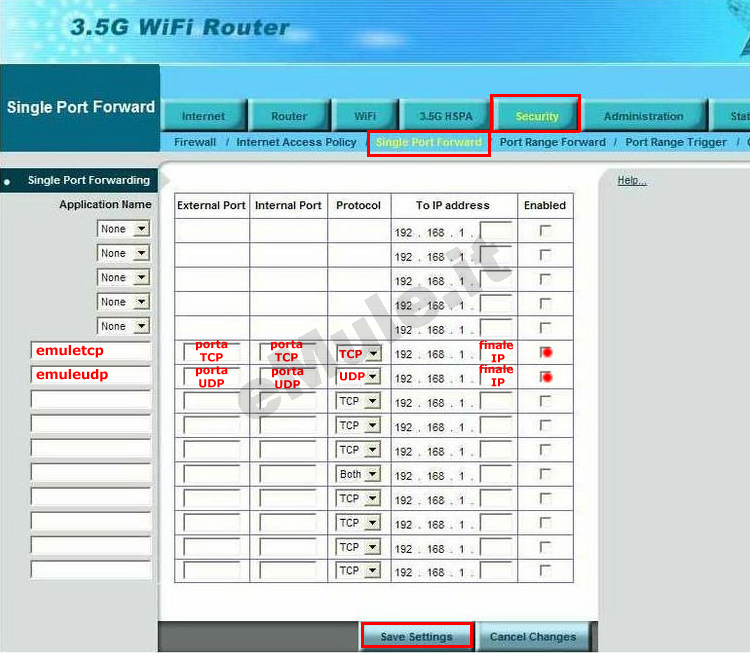Click IP last octet field in emuletcp row
The image size is (750, 653).
click(496, 352)
